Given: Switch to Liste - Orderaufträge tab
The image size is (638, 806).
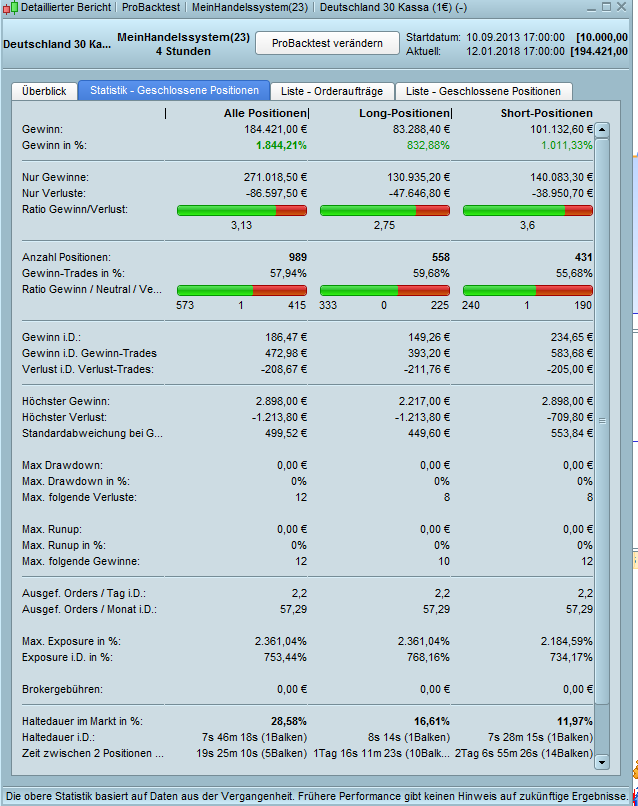Looking at the screenshot, I should coord(332,91).
